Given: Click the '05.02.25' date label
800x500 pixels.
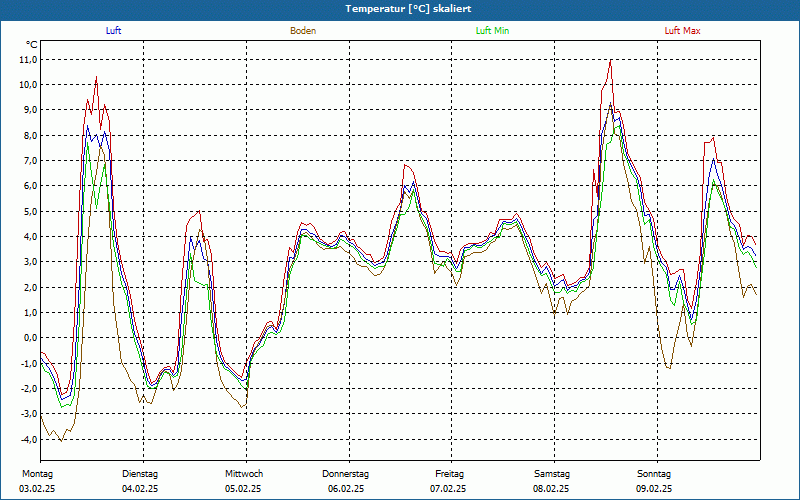Looking at the screenshot, I should point(243,489).
